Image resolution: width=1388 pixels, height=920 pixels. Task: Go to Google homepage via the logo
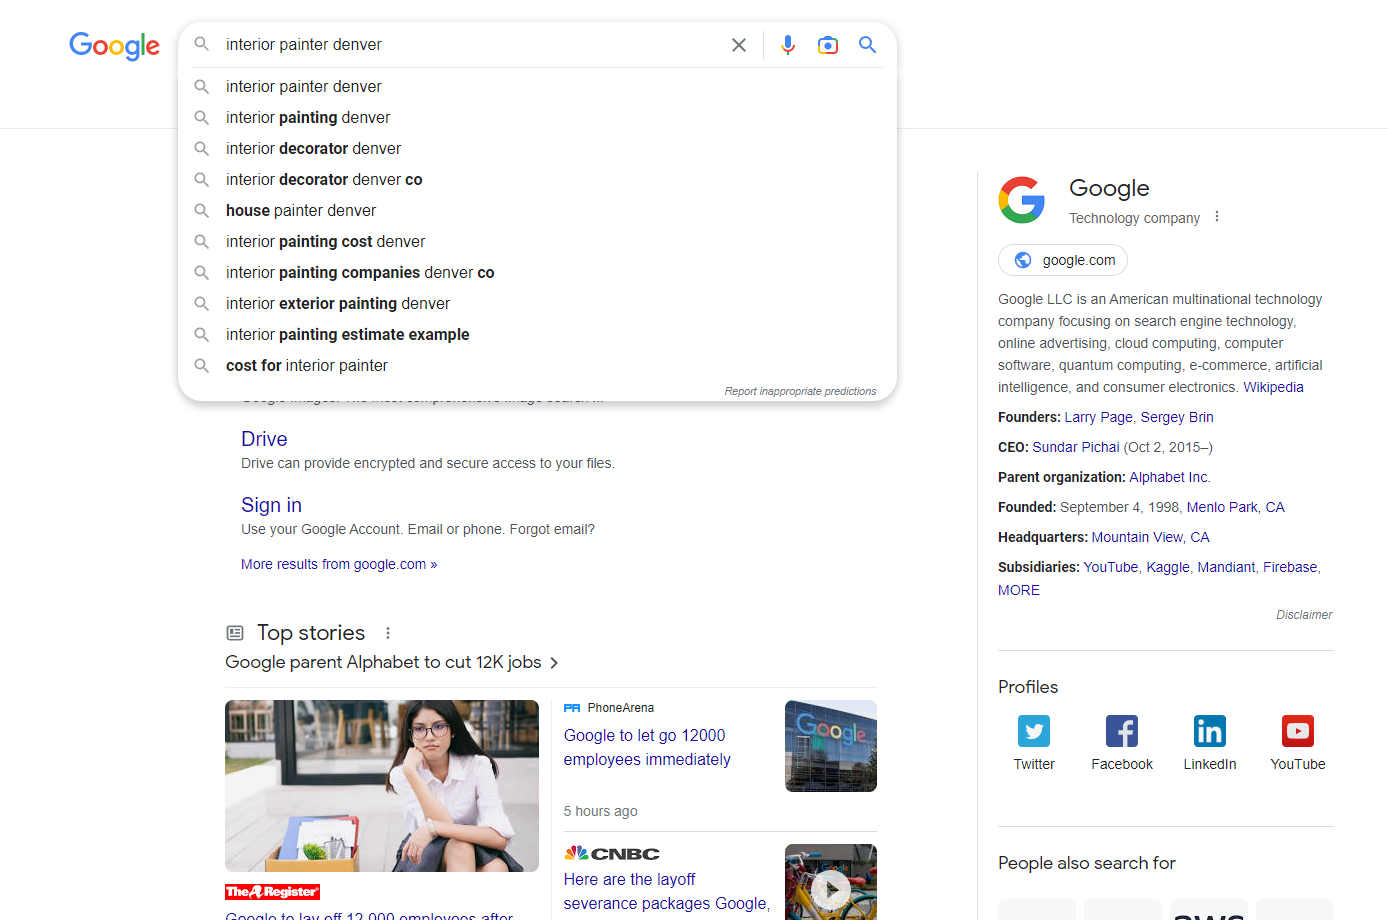(114, 46)
